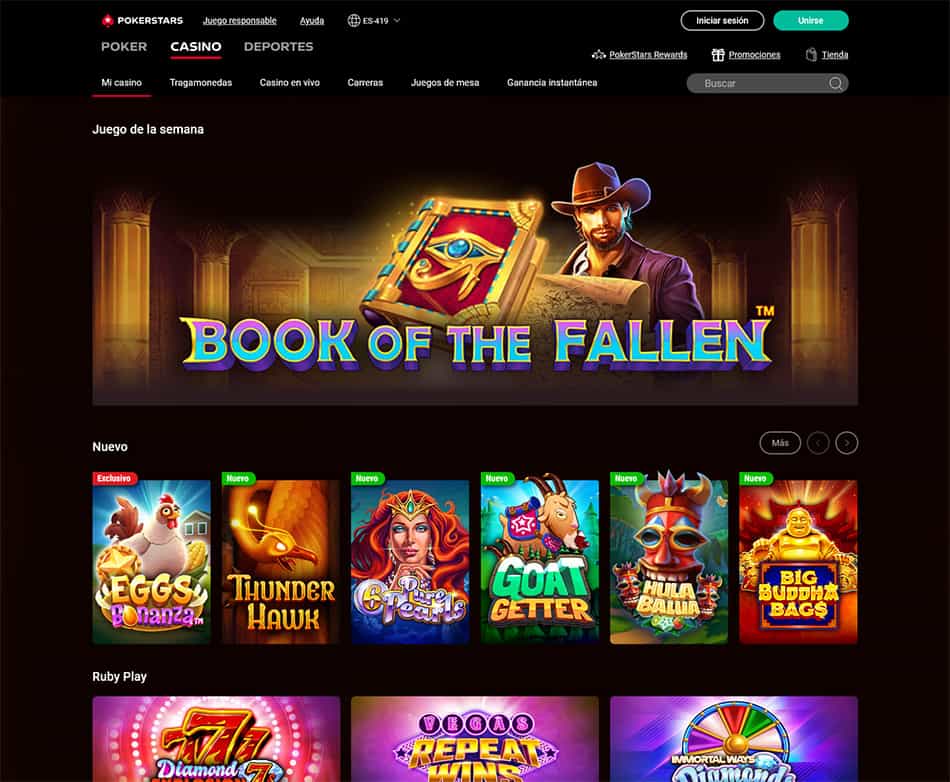
Task: Open the Juego responsable link
Action: 239,21
